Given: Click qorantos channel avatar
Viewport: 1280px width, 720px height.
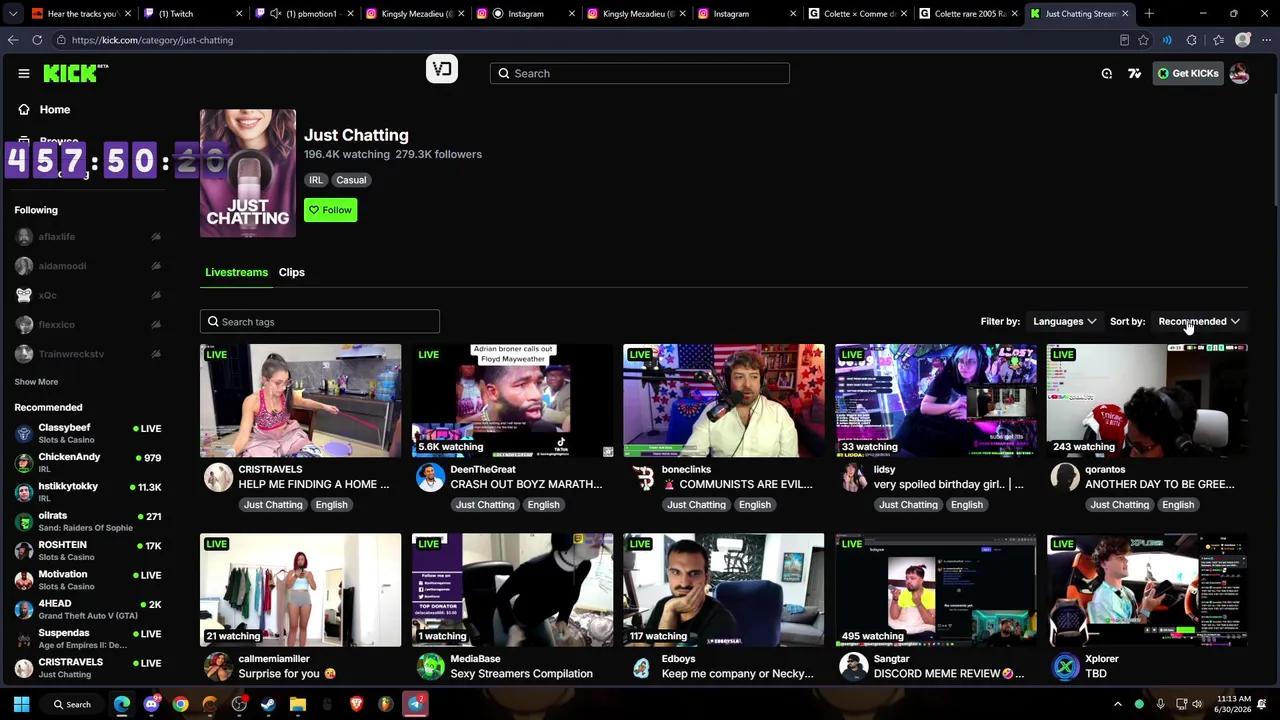Looking at the screenshot, I should point(1065,477).
